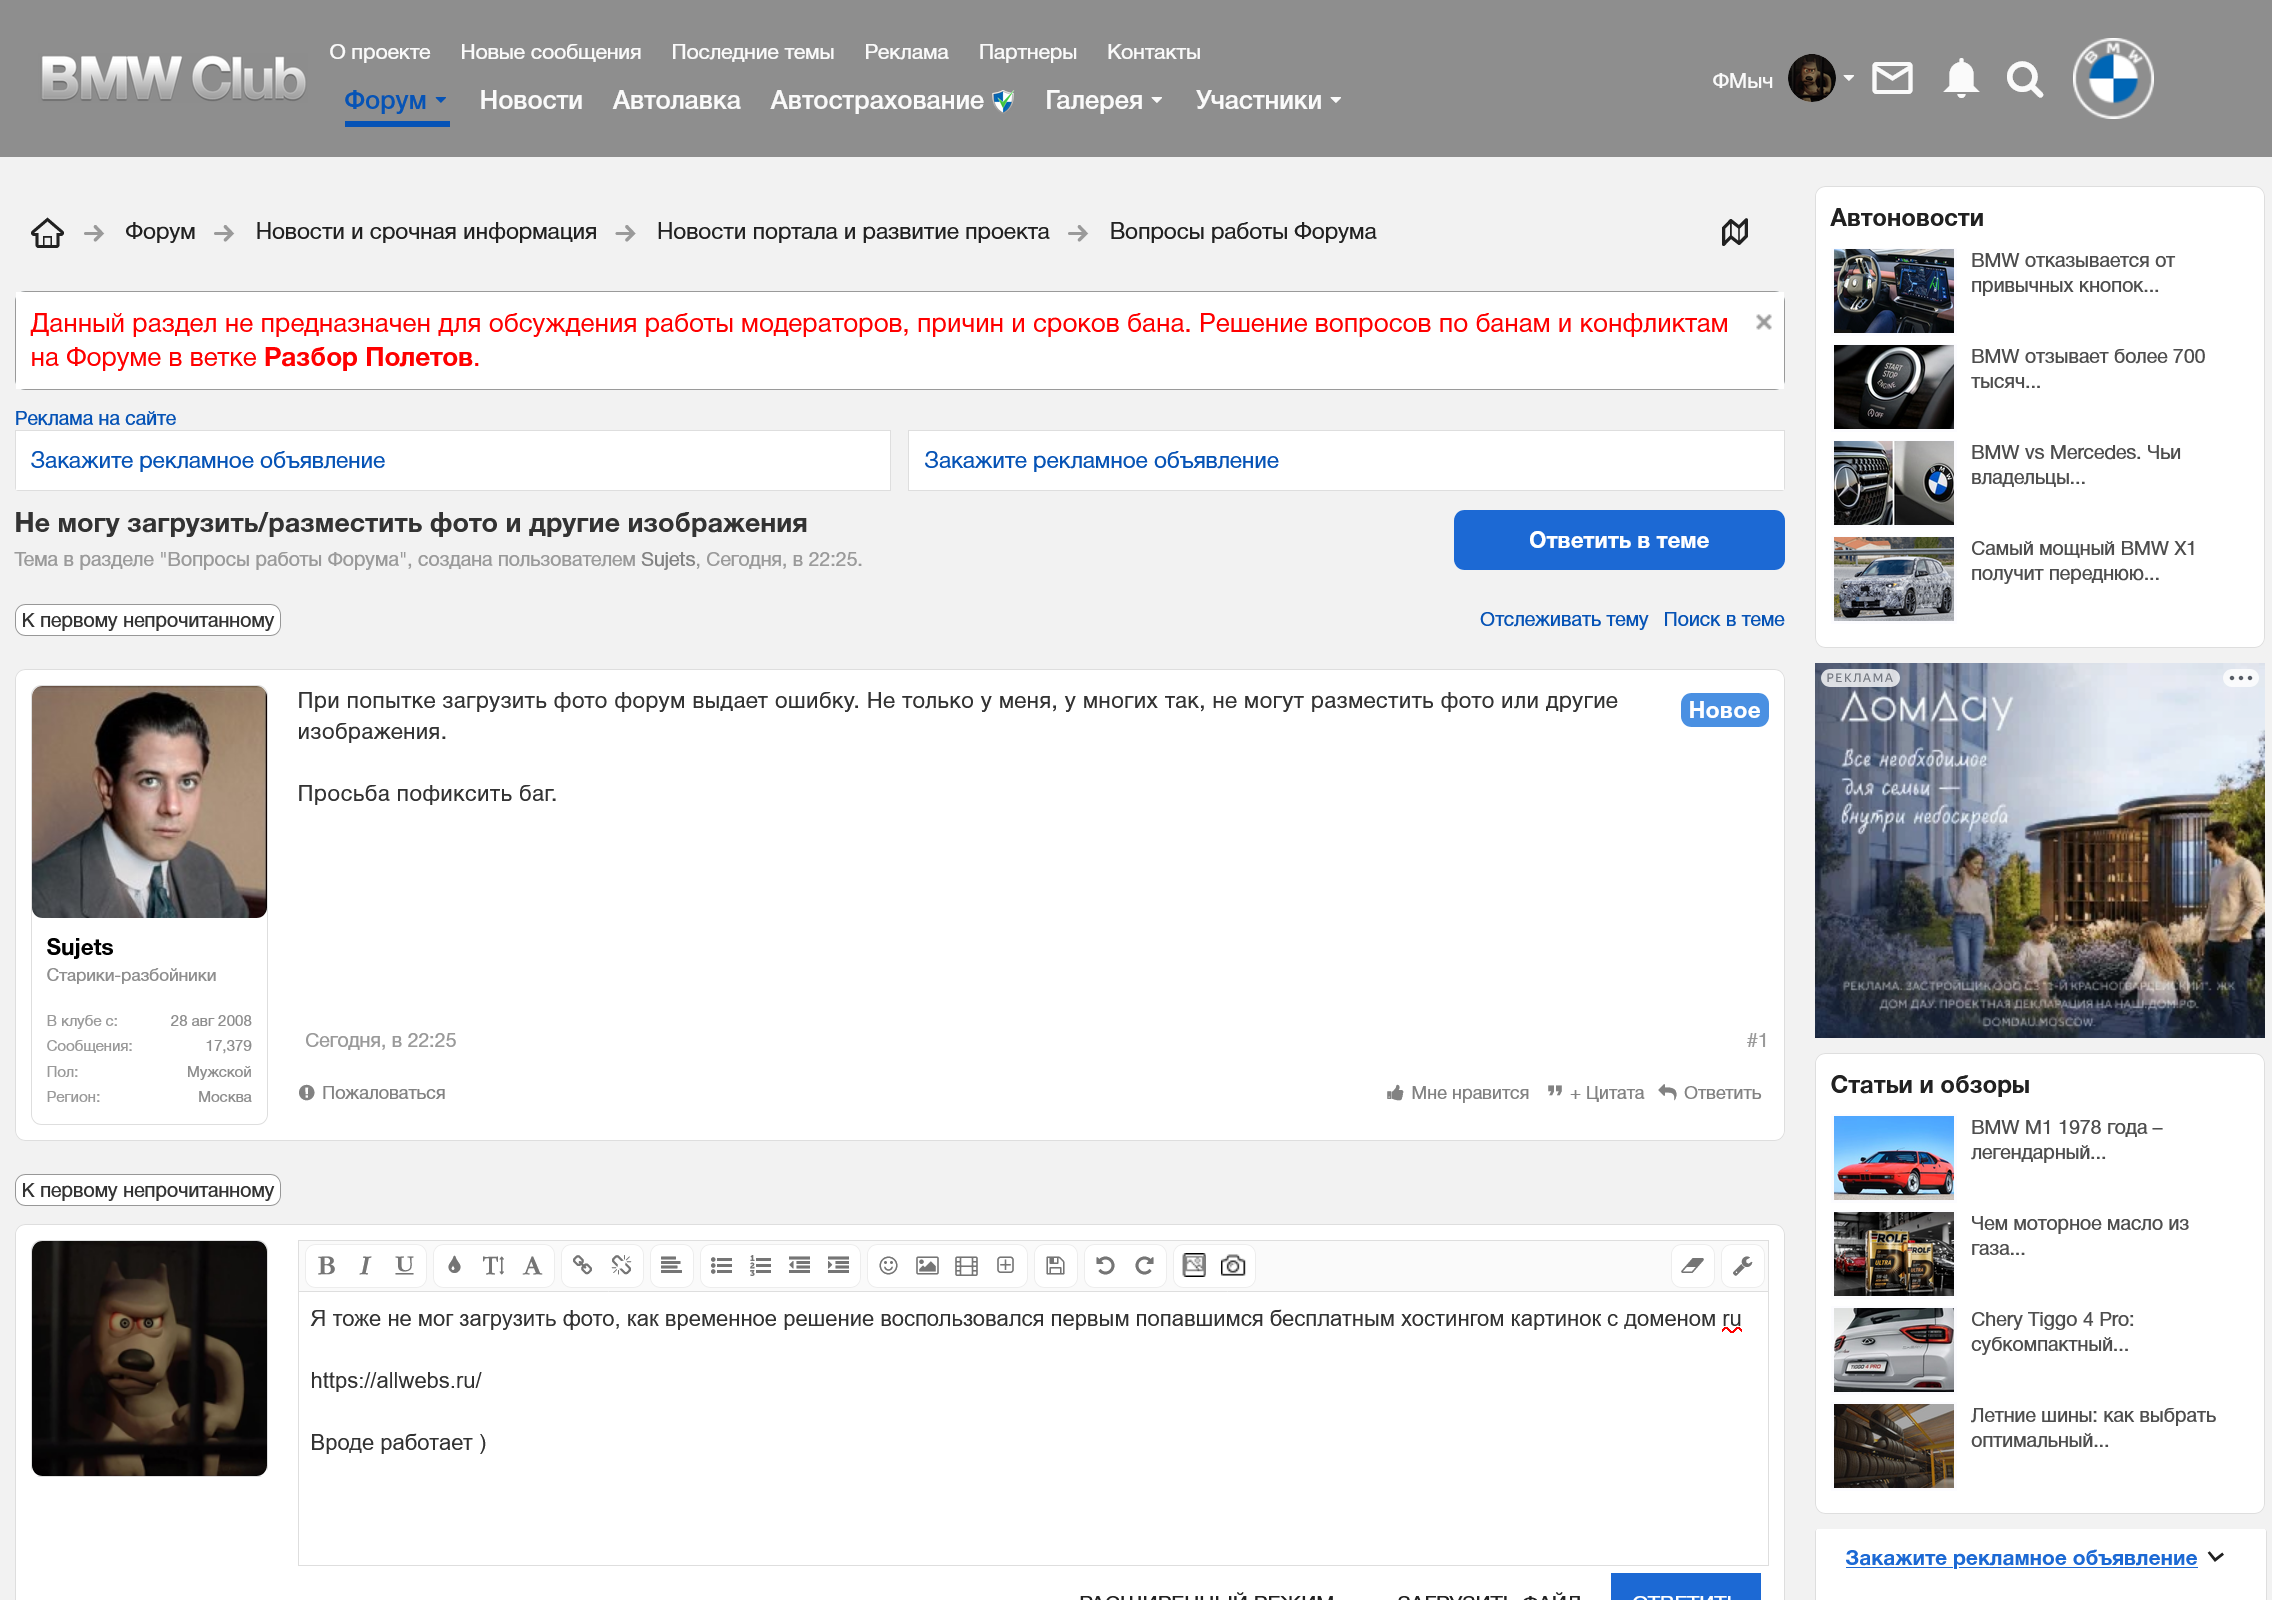Report the post via Пожаловаться
Viewport: 2272px width, 1600px height.
pos(372,1093)
